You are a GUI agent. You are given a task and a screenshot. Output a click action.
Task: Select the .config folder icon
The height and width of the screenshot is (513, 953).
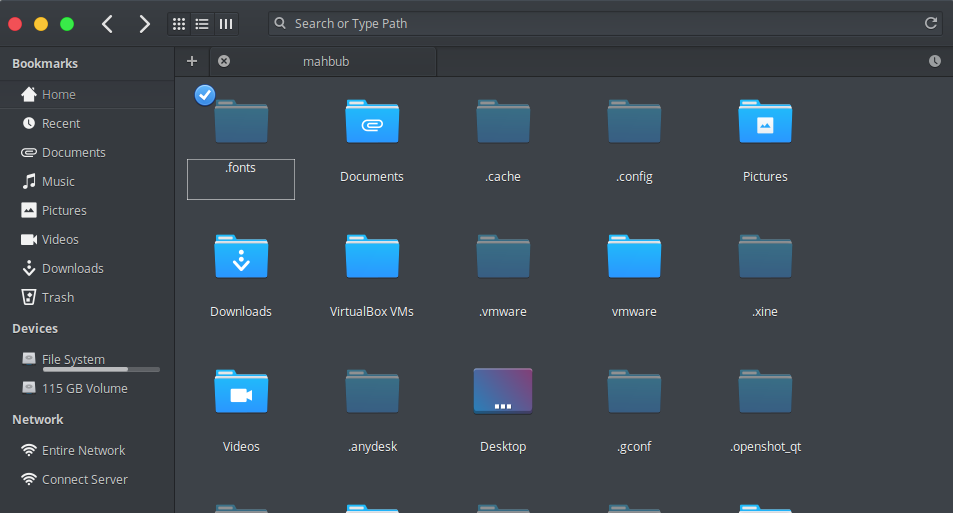click(x=634, y=122)
